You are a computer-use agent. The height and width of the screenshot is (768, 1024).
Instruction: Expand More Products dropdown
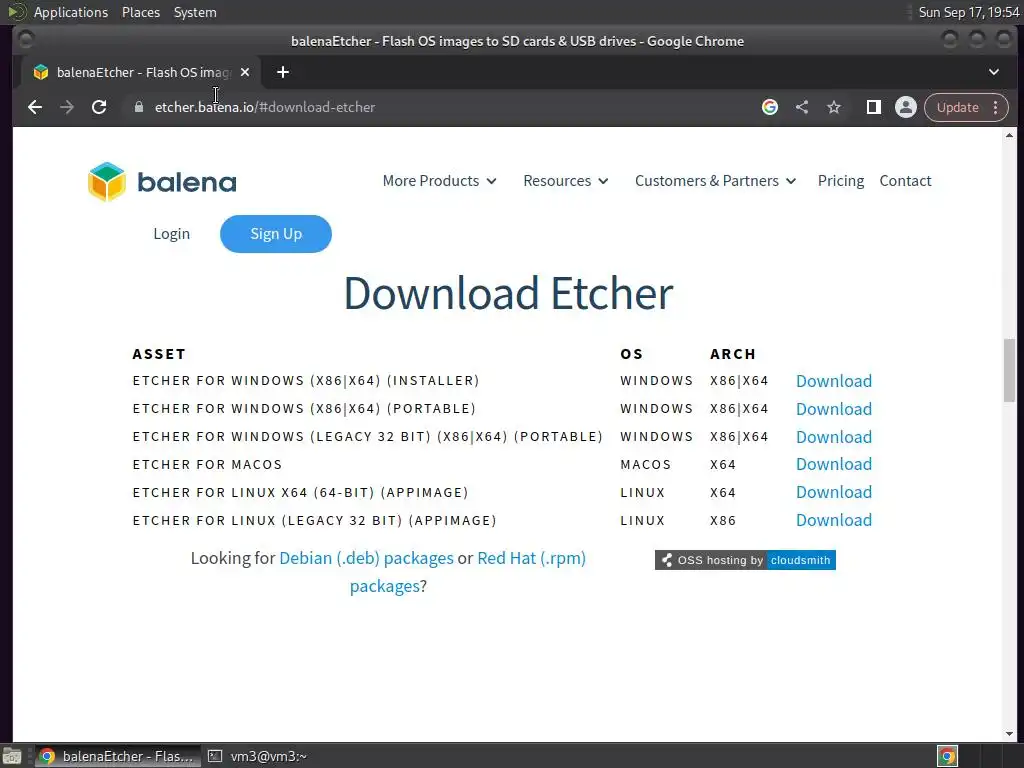pos(440,181)
